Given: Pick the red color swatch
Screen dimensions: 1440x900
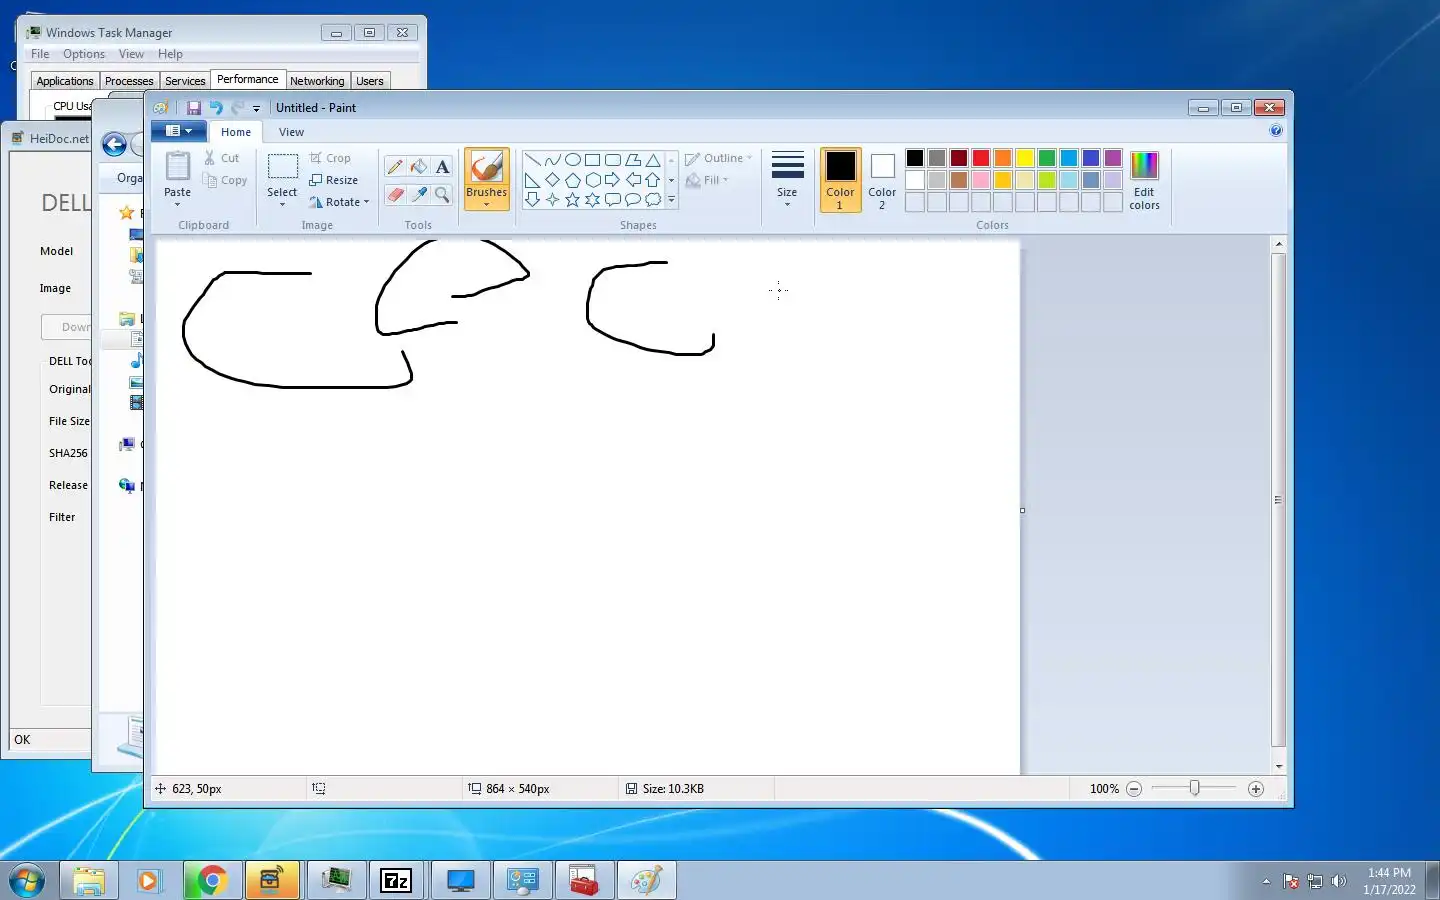Looking at the screenshot, I should click(x=981, y=158).
